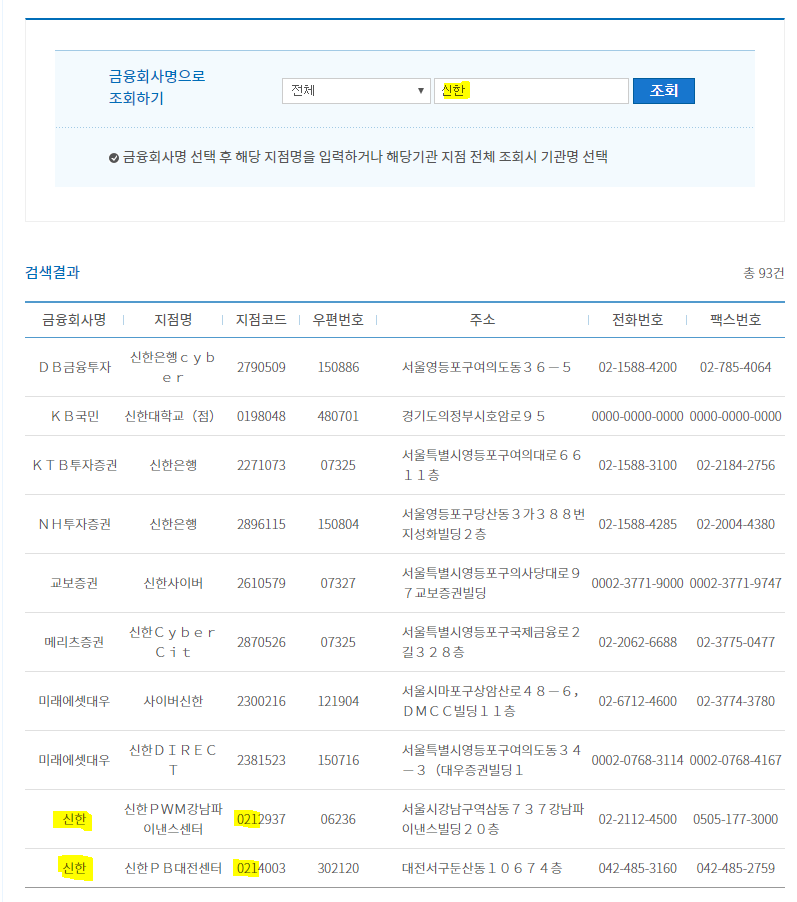The image size is (797, 902).
Task: Select the 전화번호 column header
Action: coord(638,320)
